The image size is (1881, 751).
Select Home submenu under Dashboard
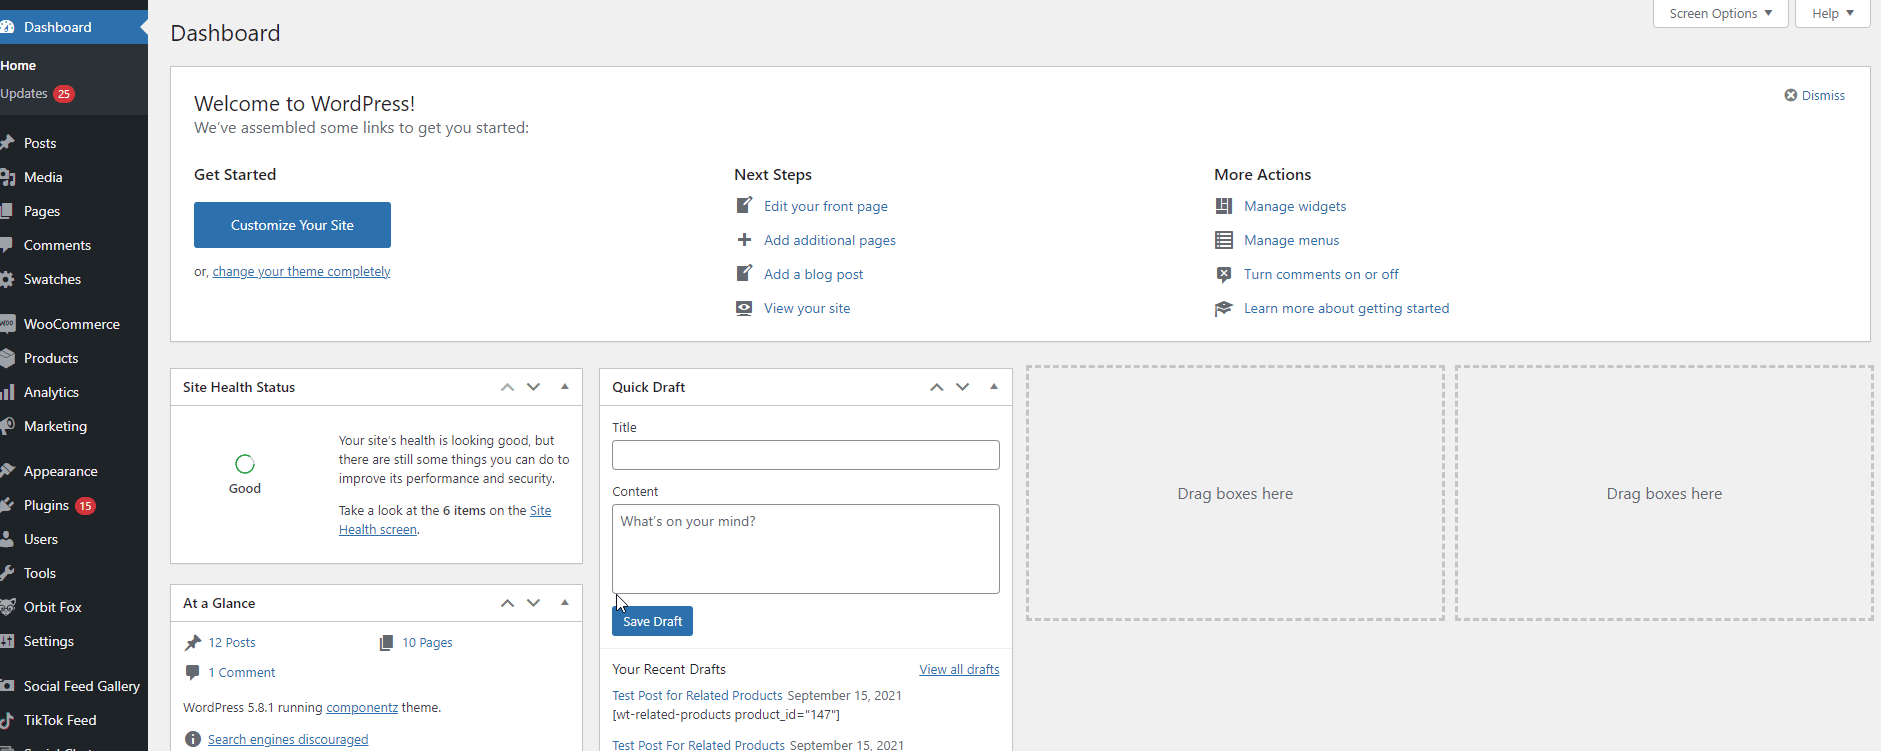[x=18, y=66]
